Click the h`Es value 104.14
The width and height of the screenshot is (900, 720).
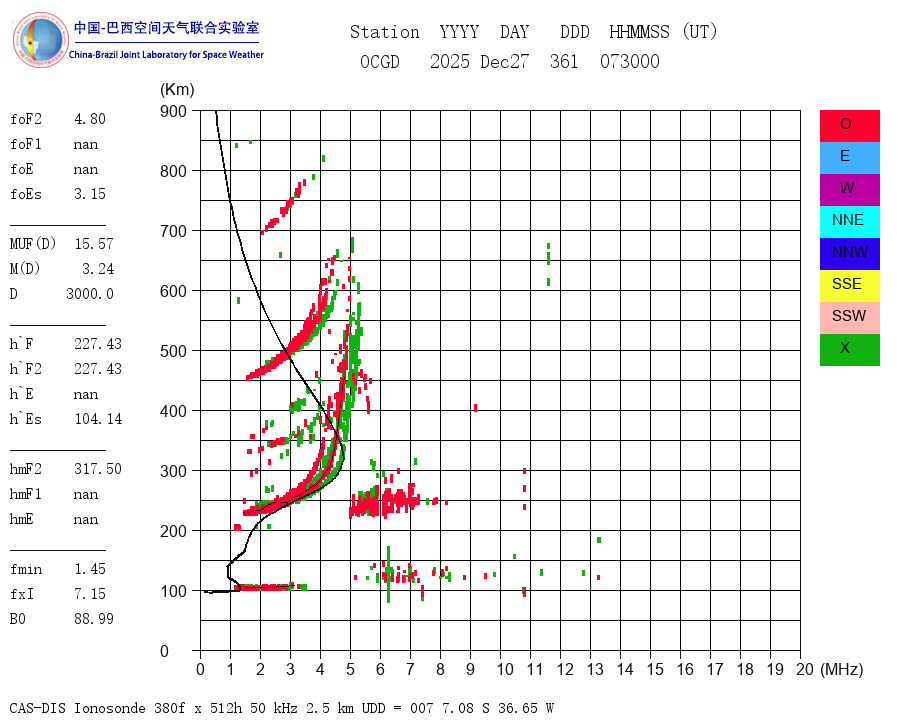pyautogui.click(x=98, y=419)
